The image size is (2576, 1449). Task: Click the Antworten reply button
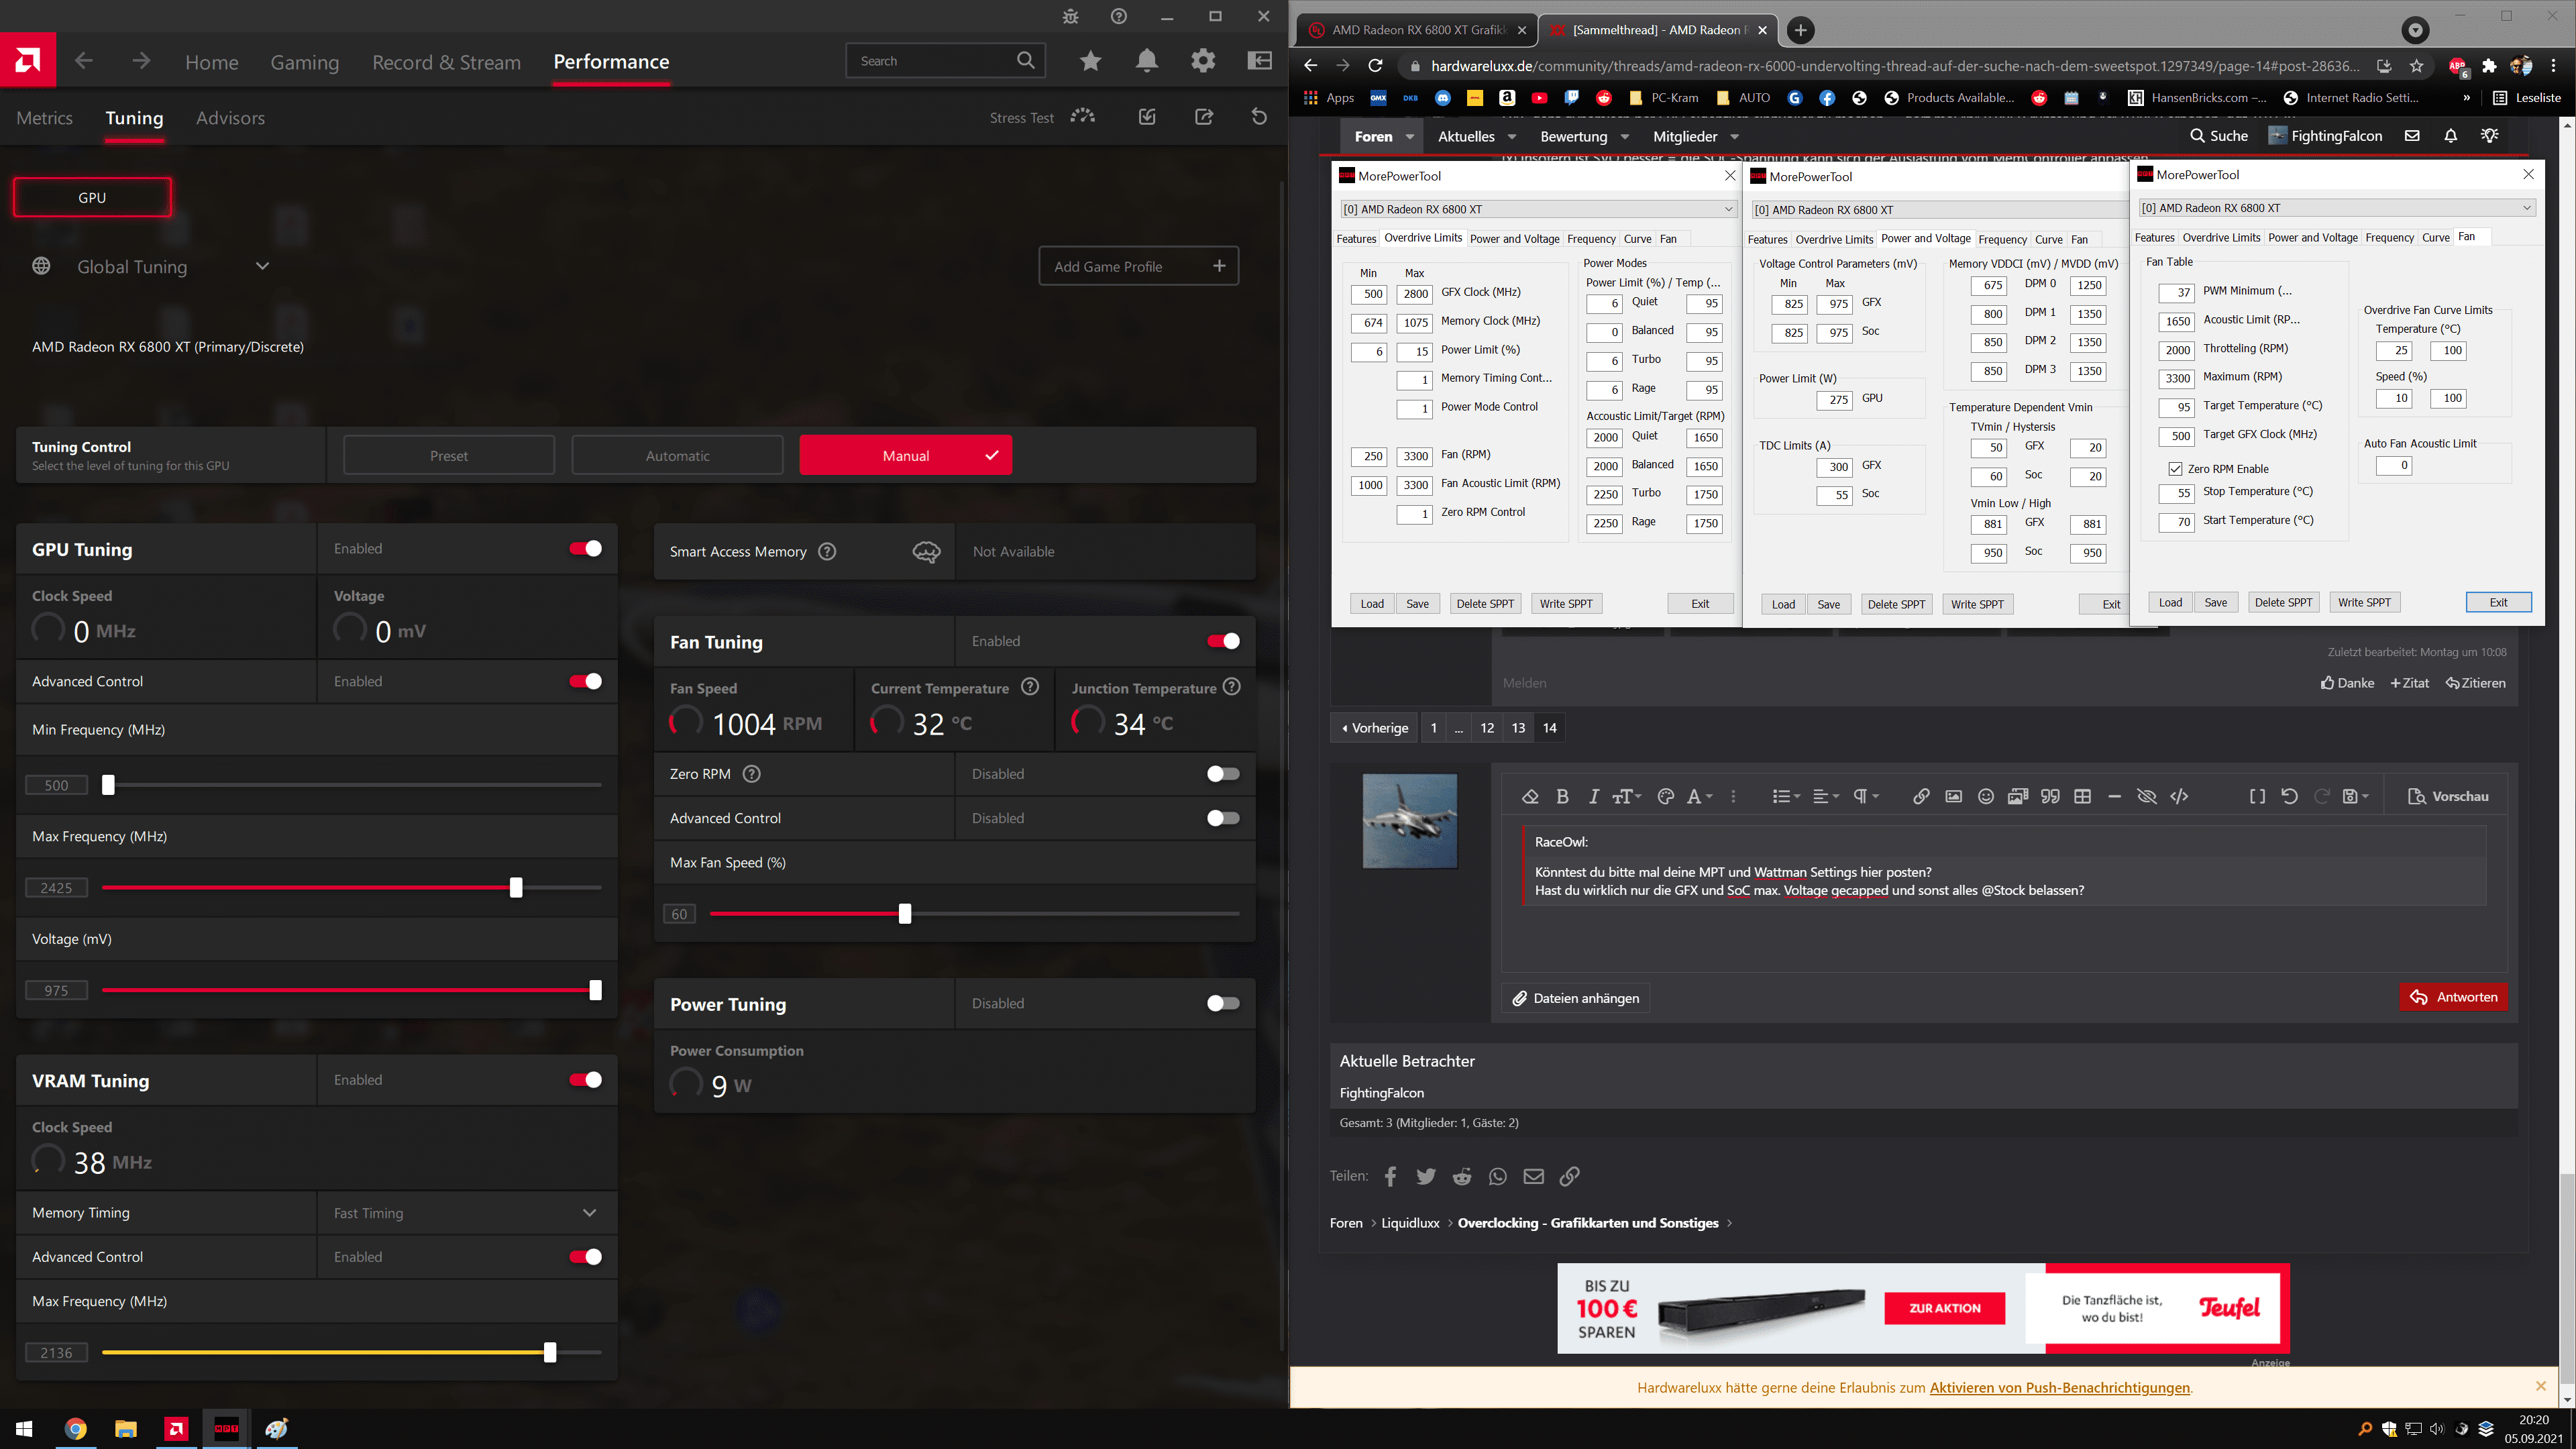coord(2453,997)
